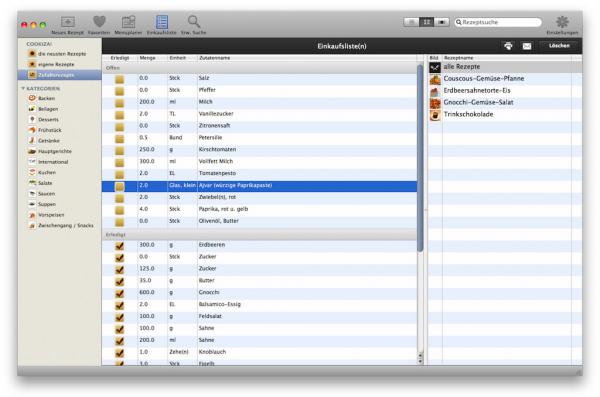Select the Trinkschokolade recipe
The width and height of the screenshot is (600, 397).
[505, 114]
